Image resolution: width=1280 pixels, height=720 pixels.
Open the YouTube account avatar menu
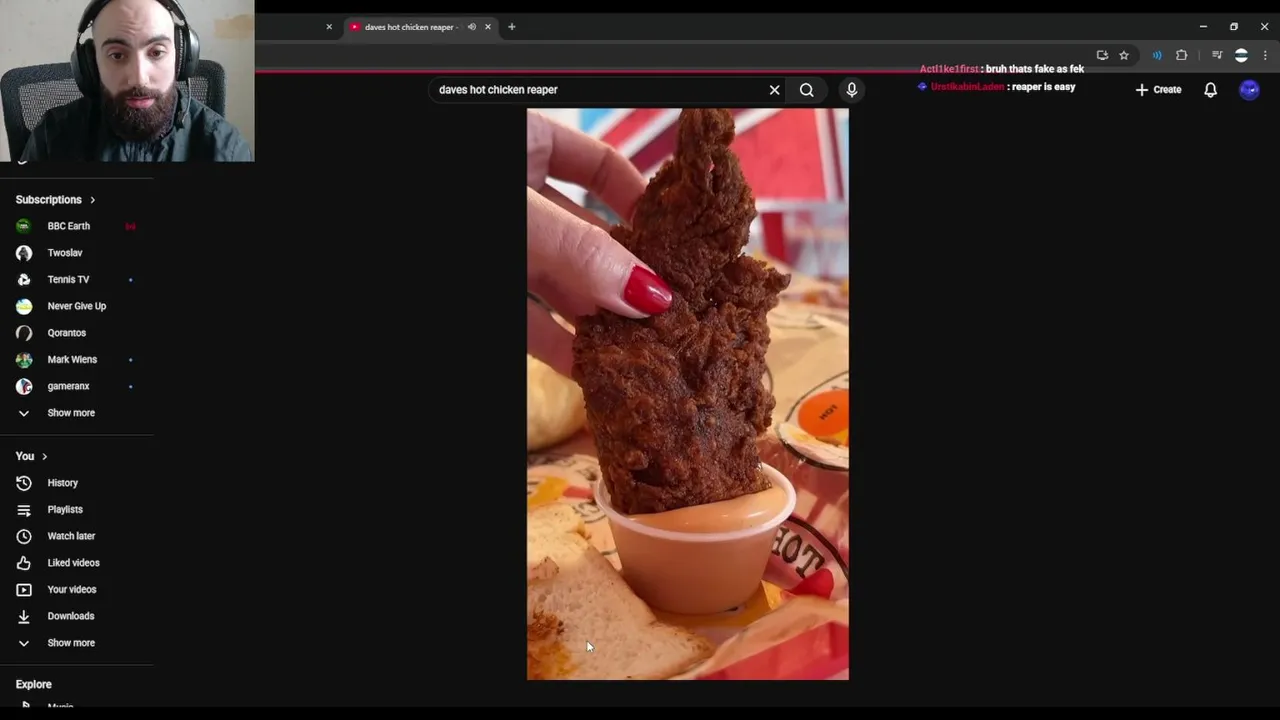(x=1249, y=90)
